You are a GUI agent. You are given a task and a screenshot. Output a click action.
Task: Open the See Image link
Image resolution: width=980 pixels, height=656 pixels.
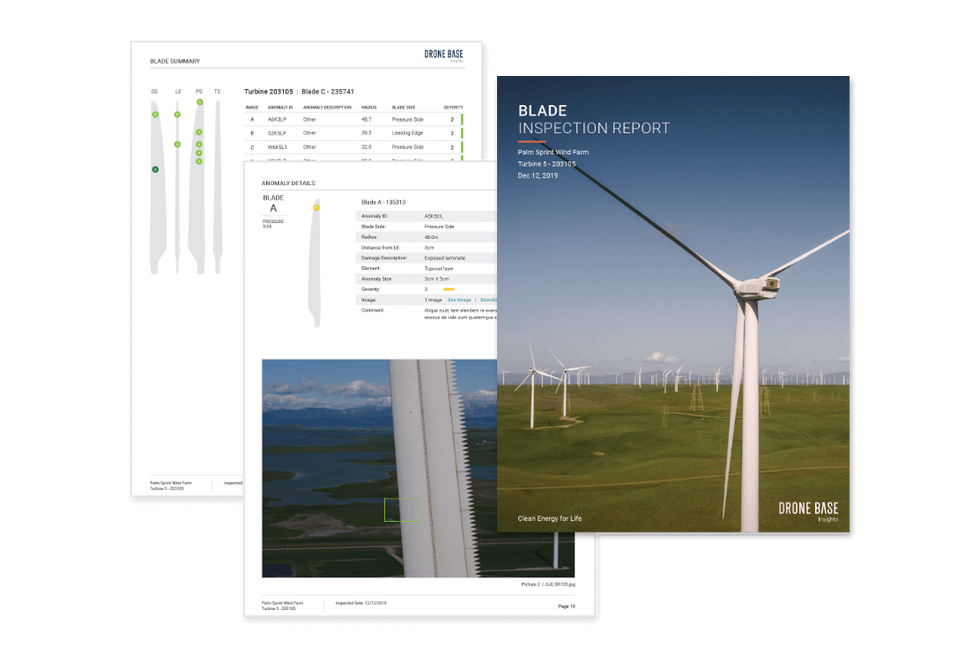[x=459, y=300]
